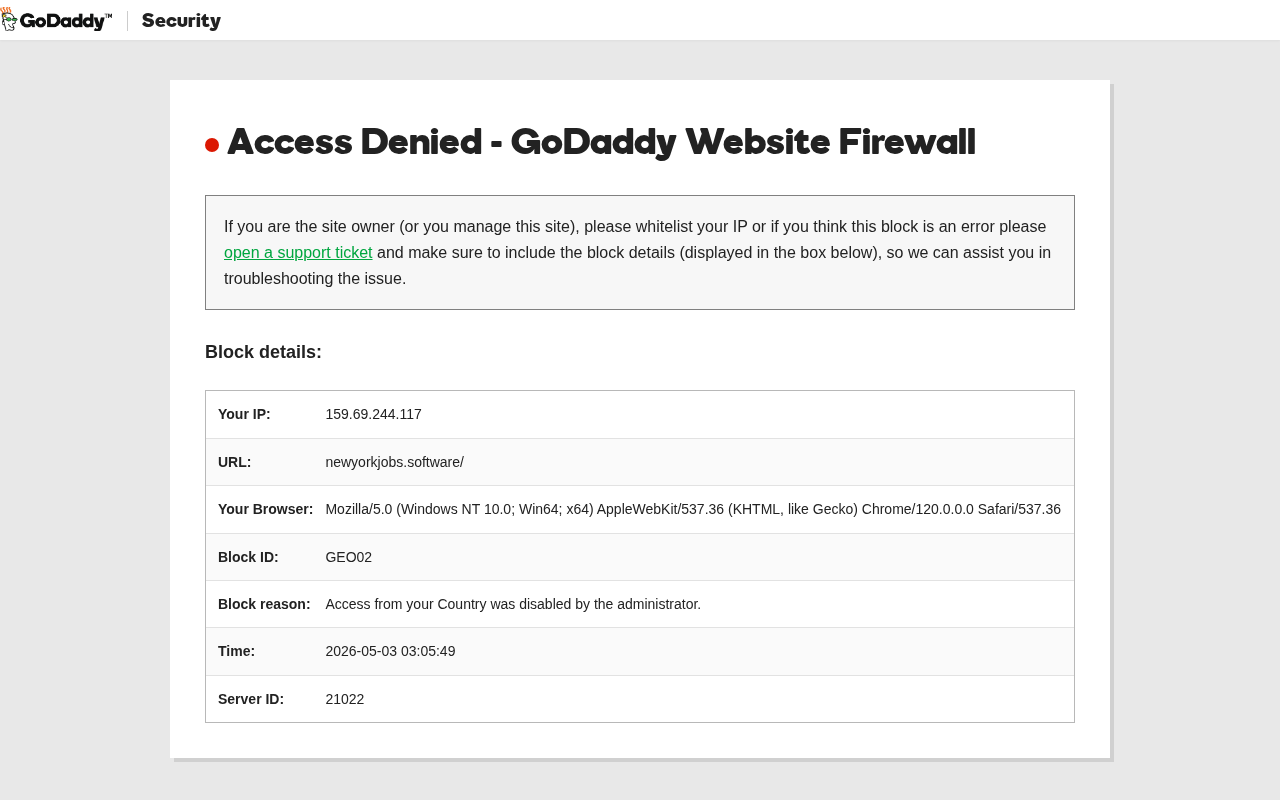Click the Block details heading
Viewport: 1280px width, 800px height.
point(263,352)
